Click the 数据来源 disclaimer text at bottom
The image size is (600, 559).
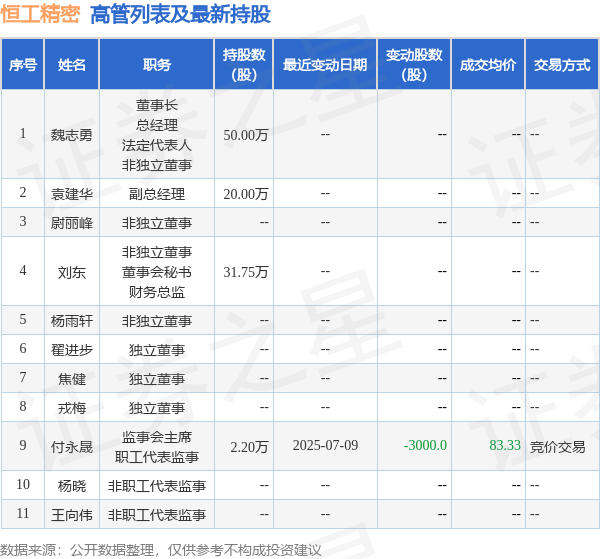click(x=161, y=550)
